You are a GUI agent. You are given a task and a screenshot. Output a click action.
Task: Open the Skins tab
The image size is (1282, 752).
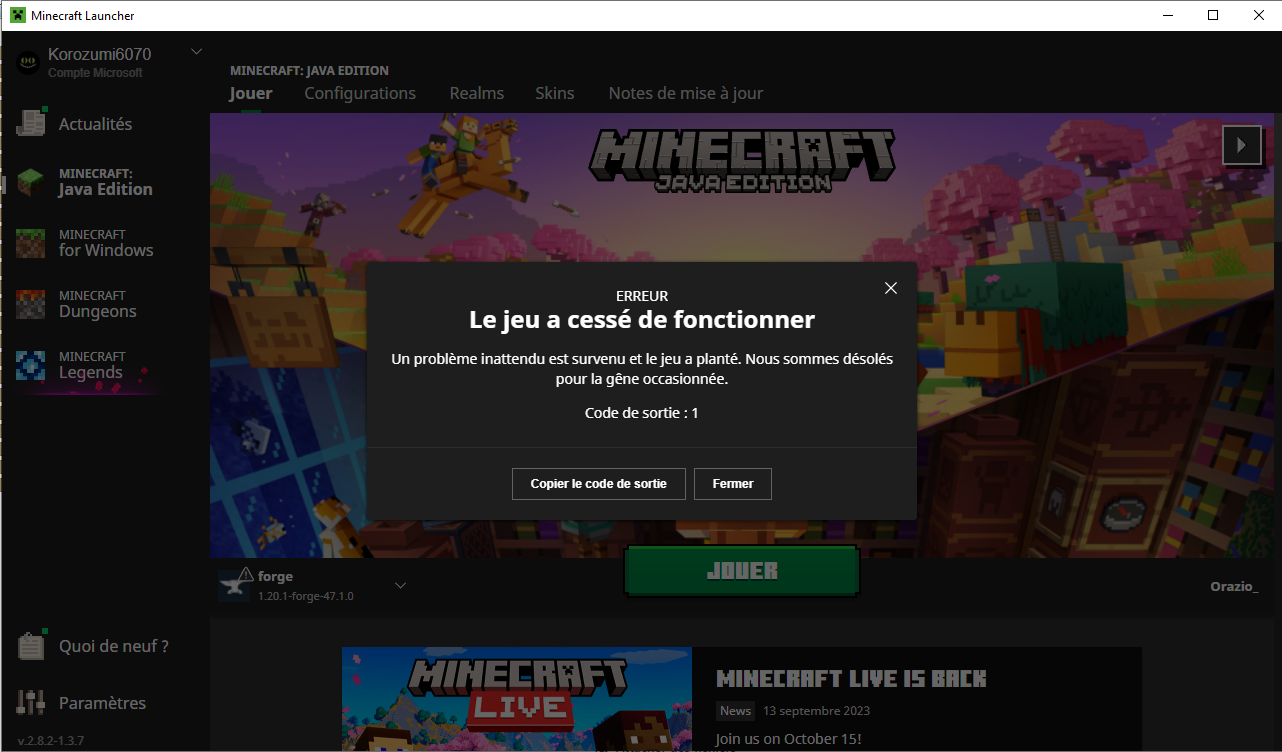pyautogui.click(x=555, y=93)
